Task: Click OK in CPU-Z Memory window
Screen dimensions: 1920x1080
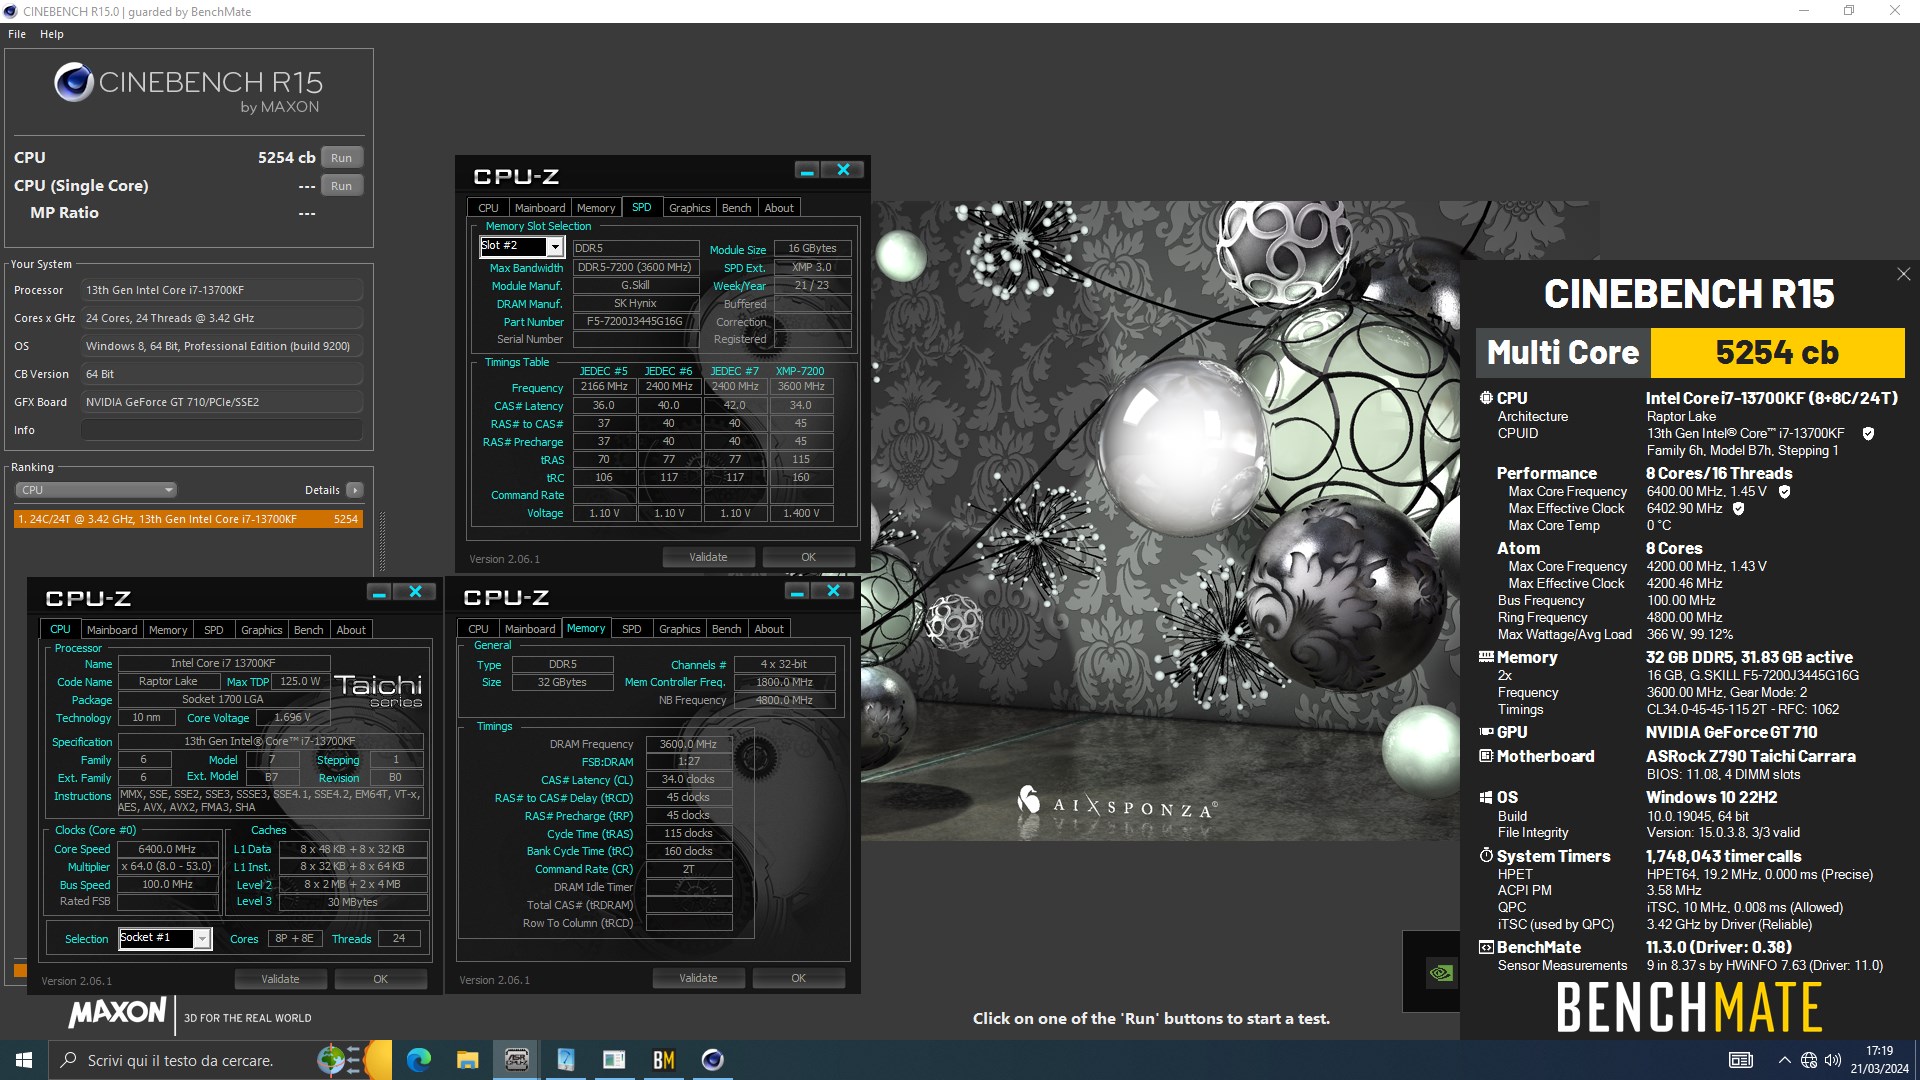Action: pos(799,978)
